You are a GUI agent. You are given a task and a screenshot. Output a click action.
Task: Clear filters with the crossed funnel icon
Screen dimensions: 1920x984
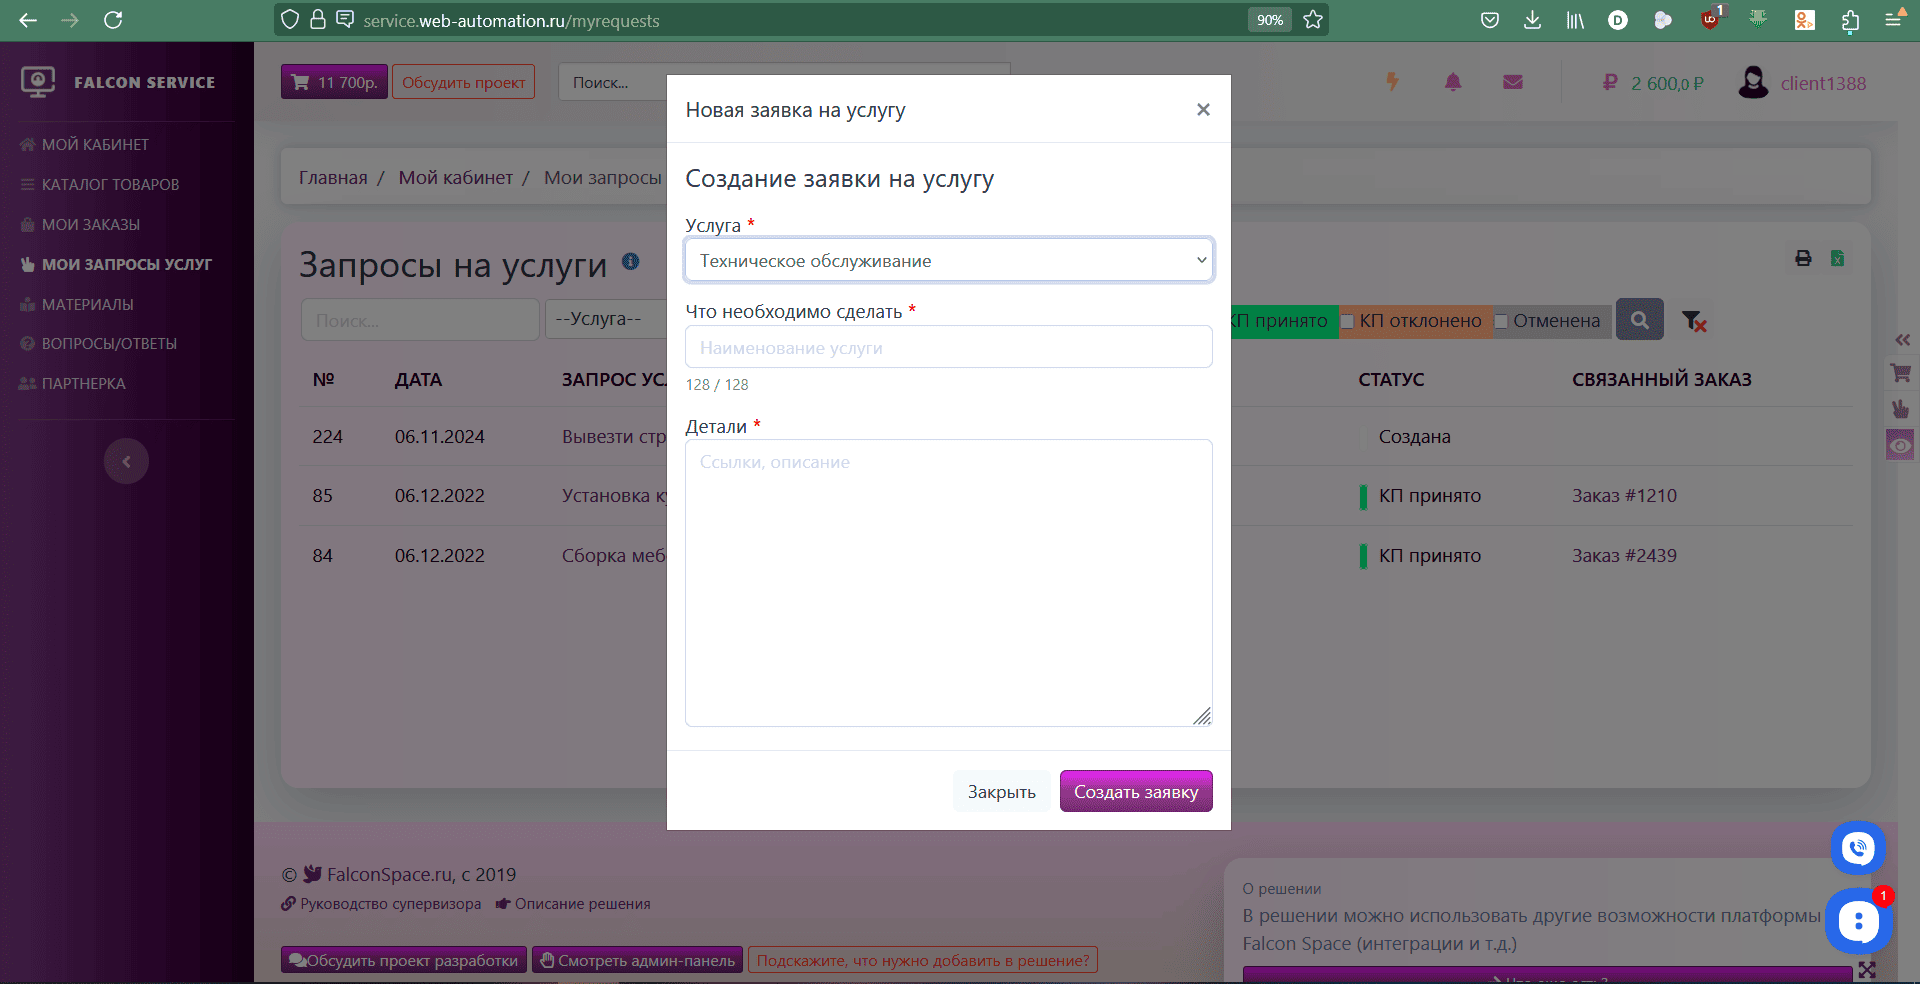click(1693, 321)
